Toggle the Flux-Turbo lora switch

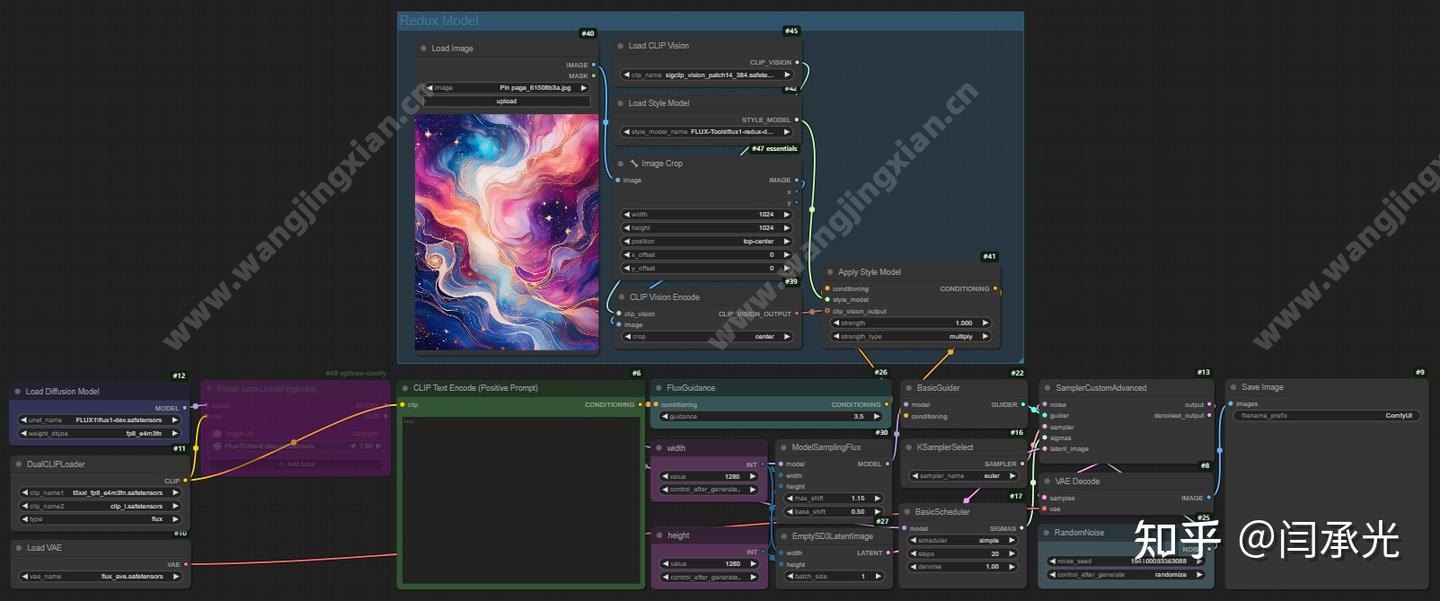click(218, 446)
